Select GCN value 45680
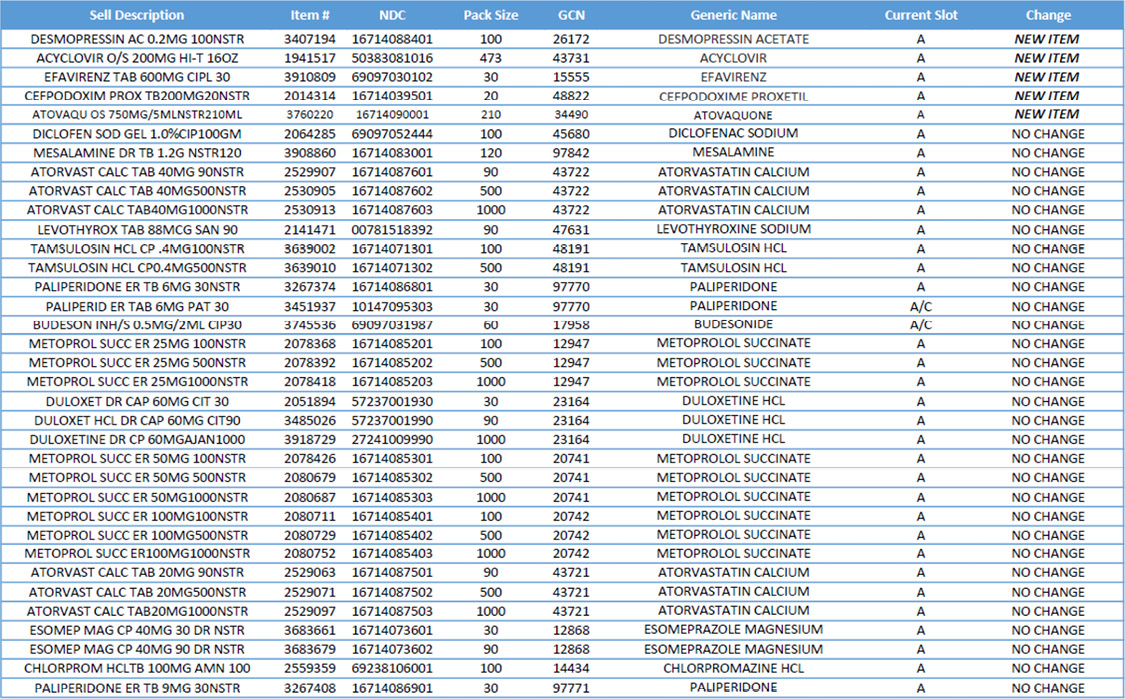 (571, 133)
